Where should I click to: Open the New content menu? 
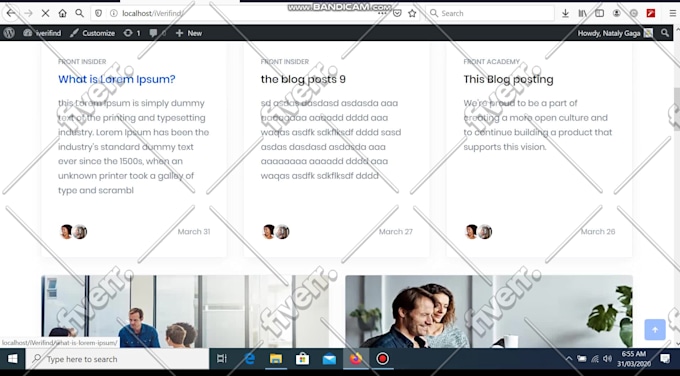click(189, 33)
